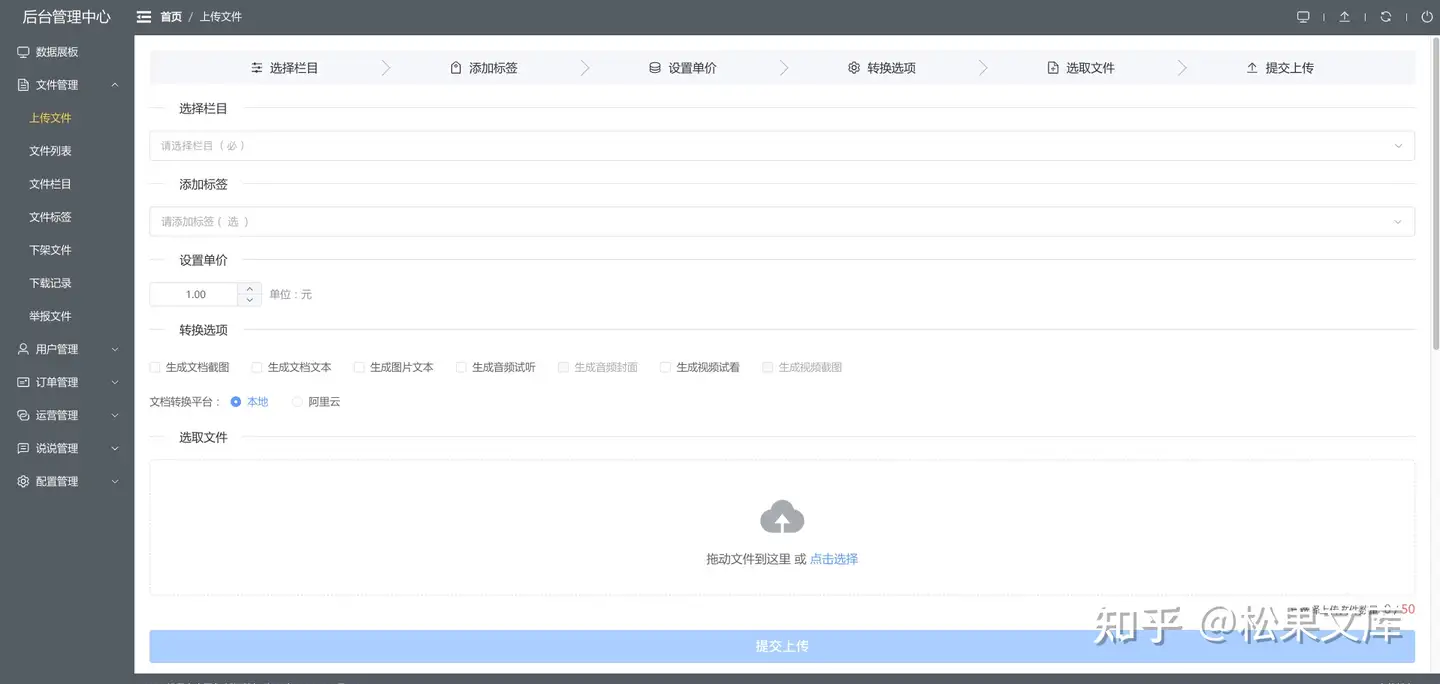Image resolution: width=1440 pixels, height=684 pixels.
Task: Click the 提交上传 submit button
Action: (x=782, y=646)
